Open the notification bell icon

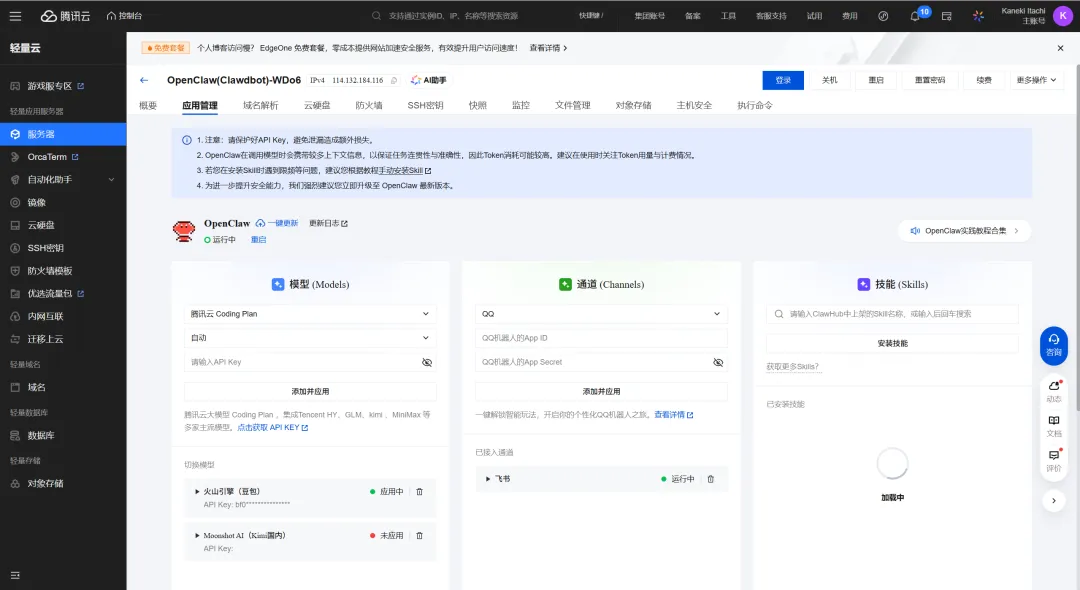pyautogui.click(x=915, y=16)
